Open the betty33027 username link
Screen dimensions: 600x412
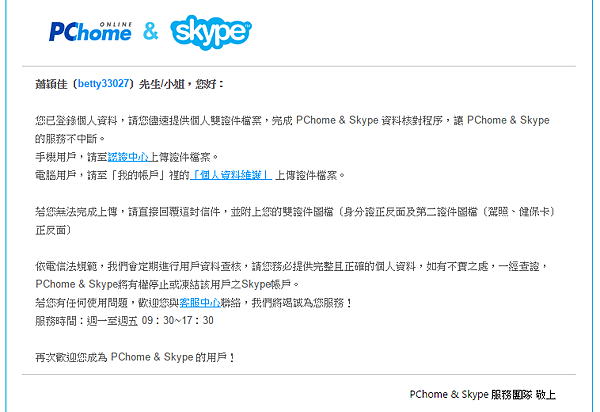click(103, 84)
